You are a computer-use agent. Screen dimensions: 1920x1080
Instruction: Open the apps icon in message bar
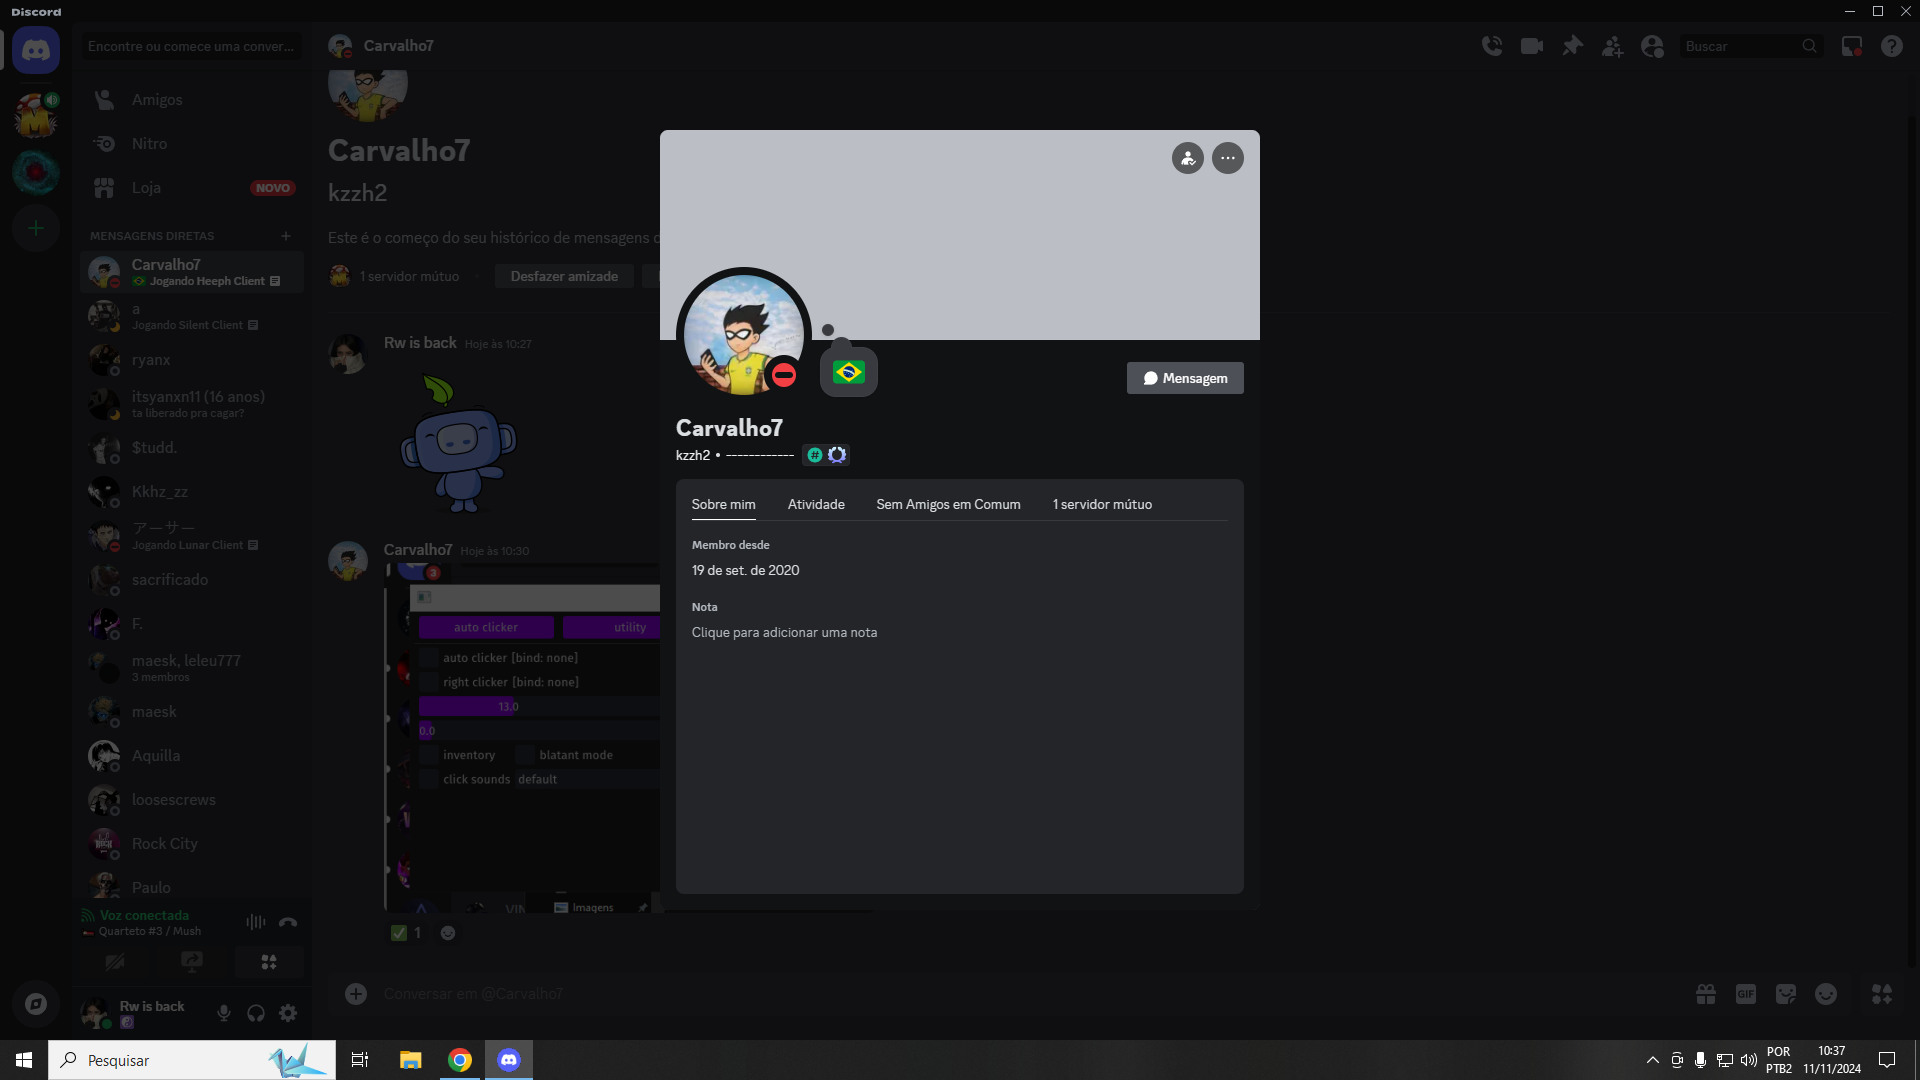click(x=1882, y=994)
